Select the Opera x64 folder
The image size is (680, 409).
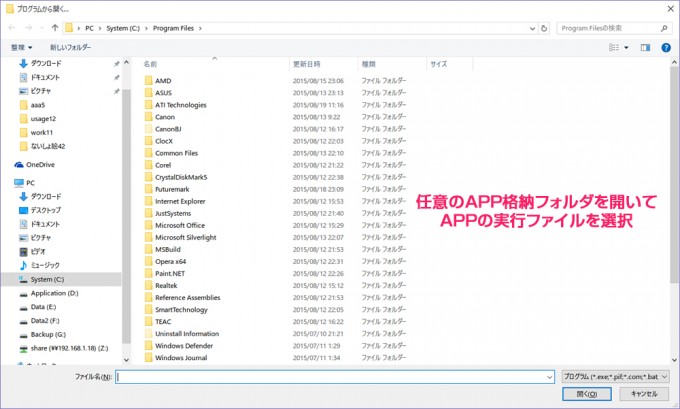click(x=170, y=262)
